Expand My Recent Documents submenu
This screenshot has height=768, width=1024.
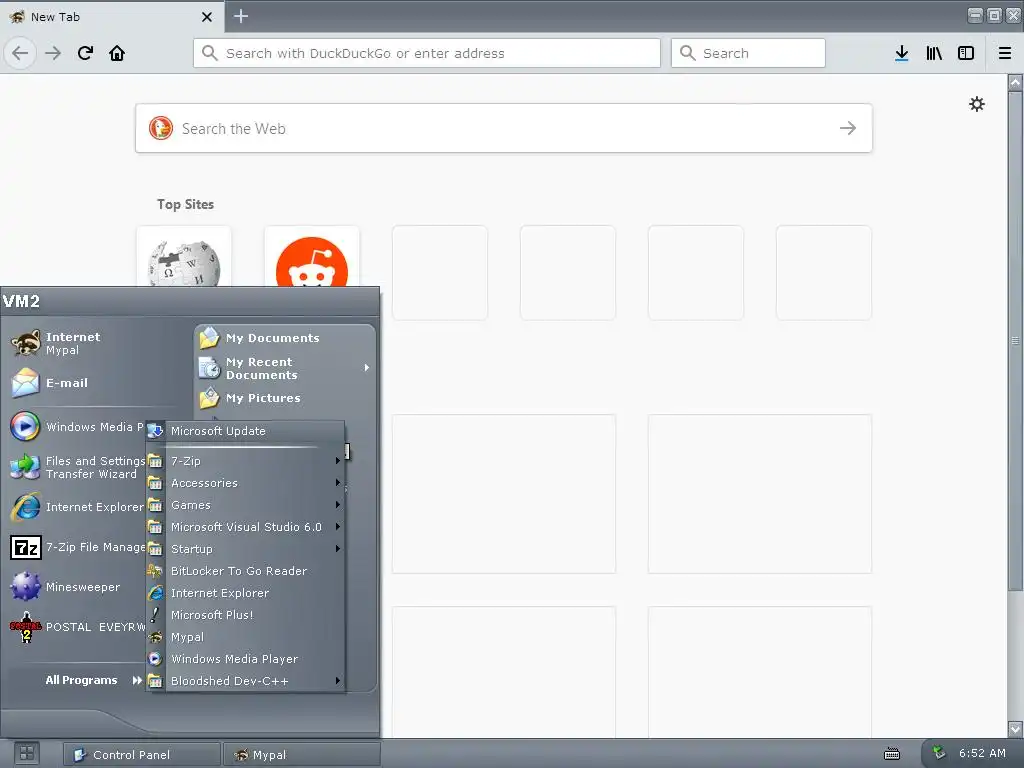pos(285,368)
